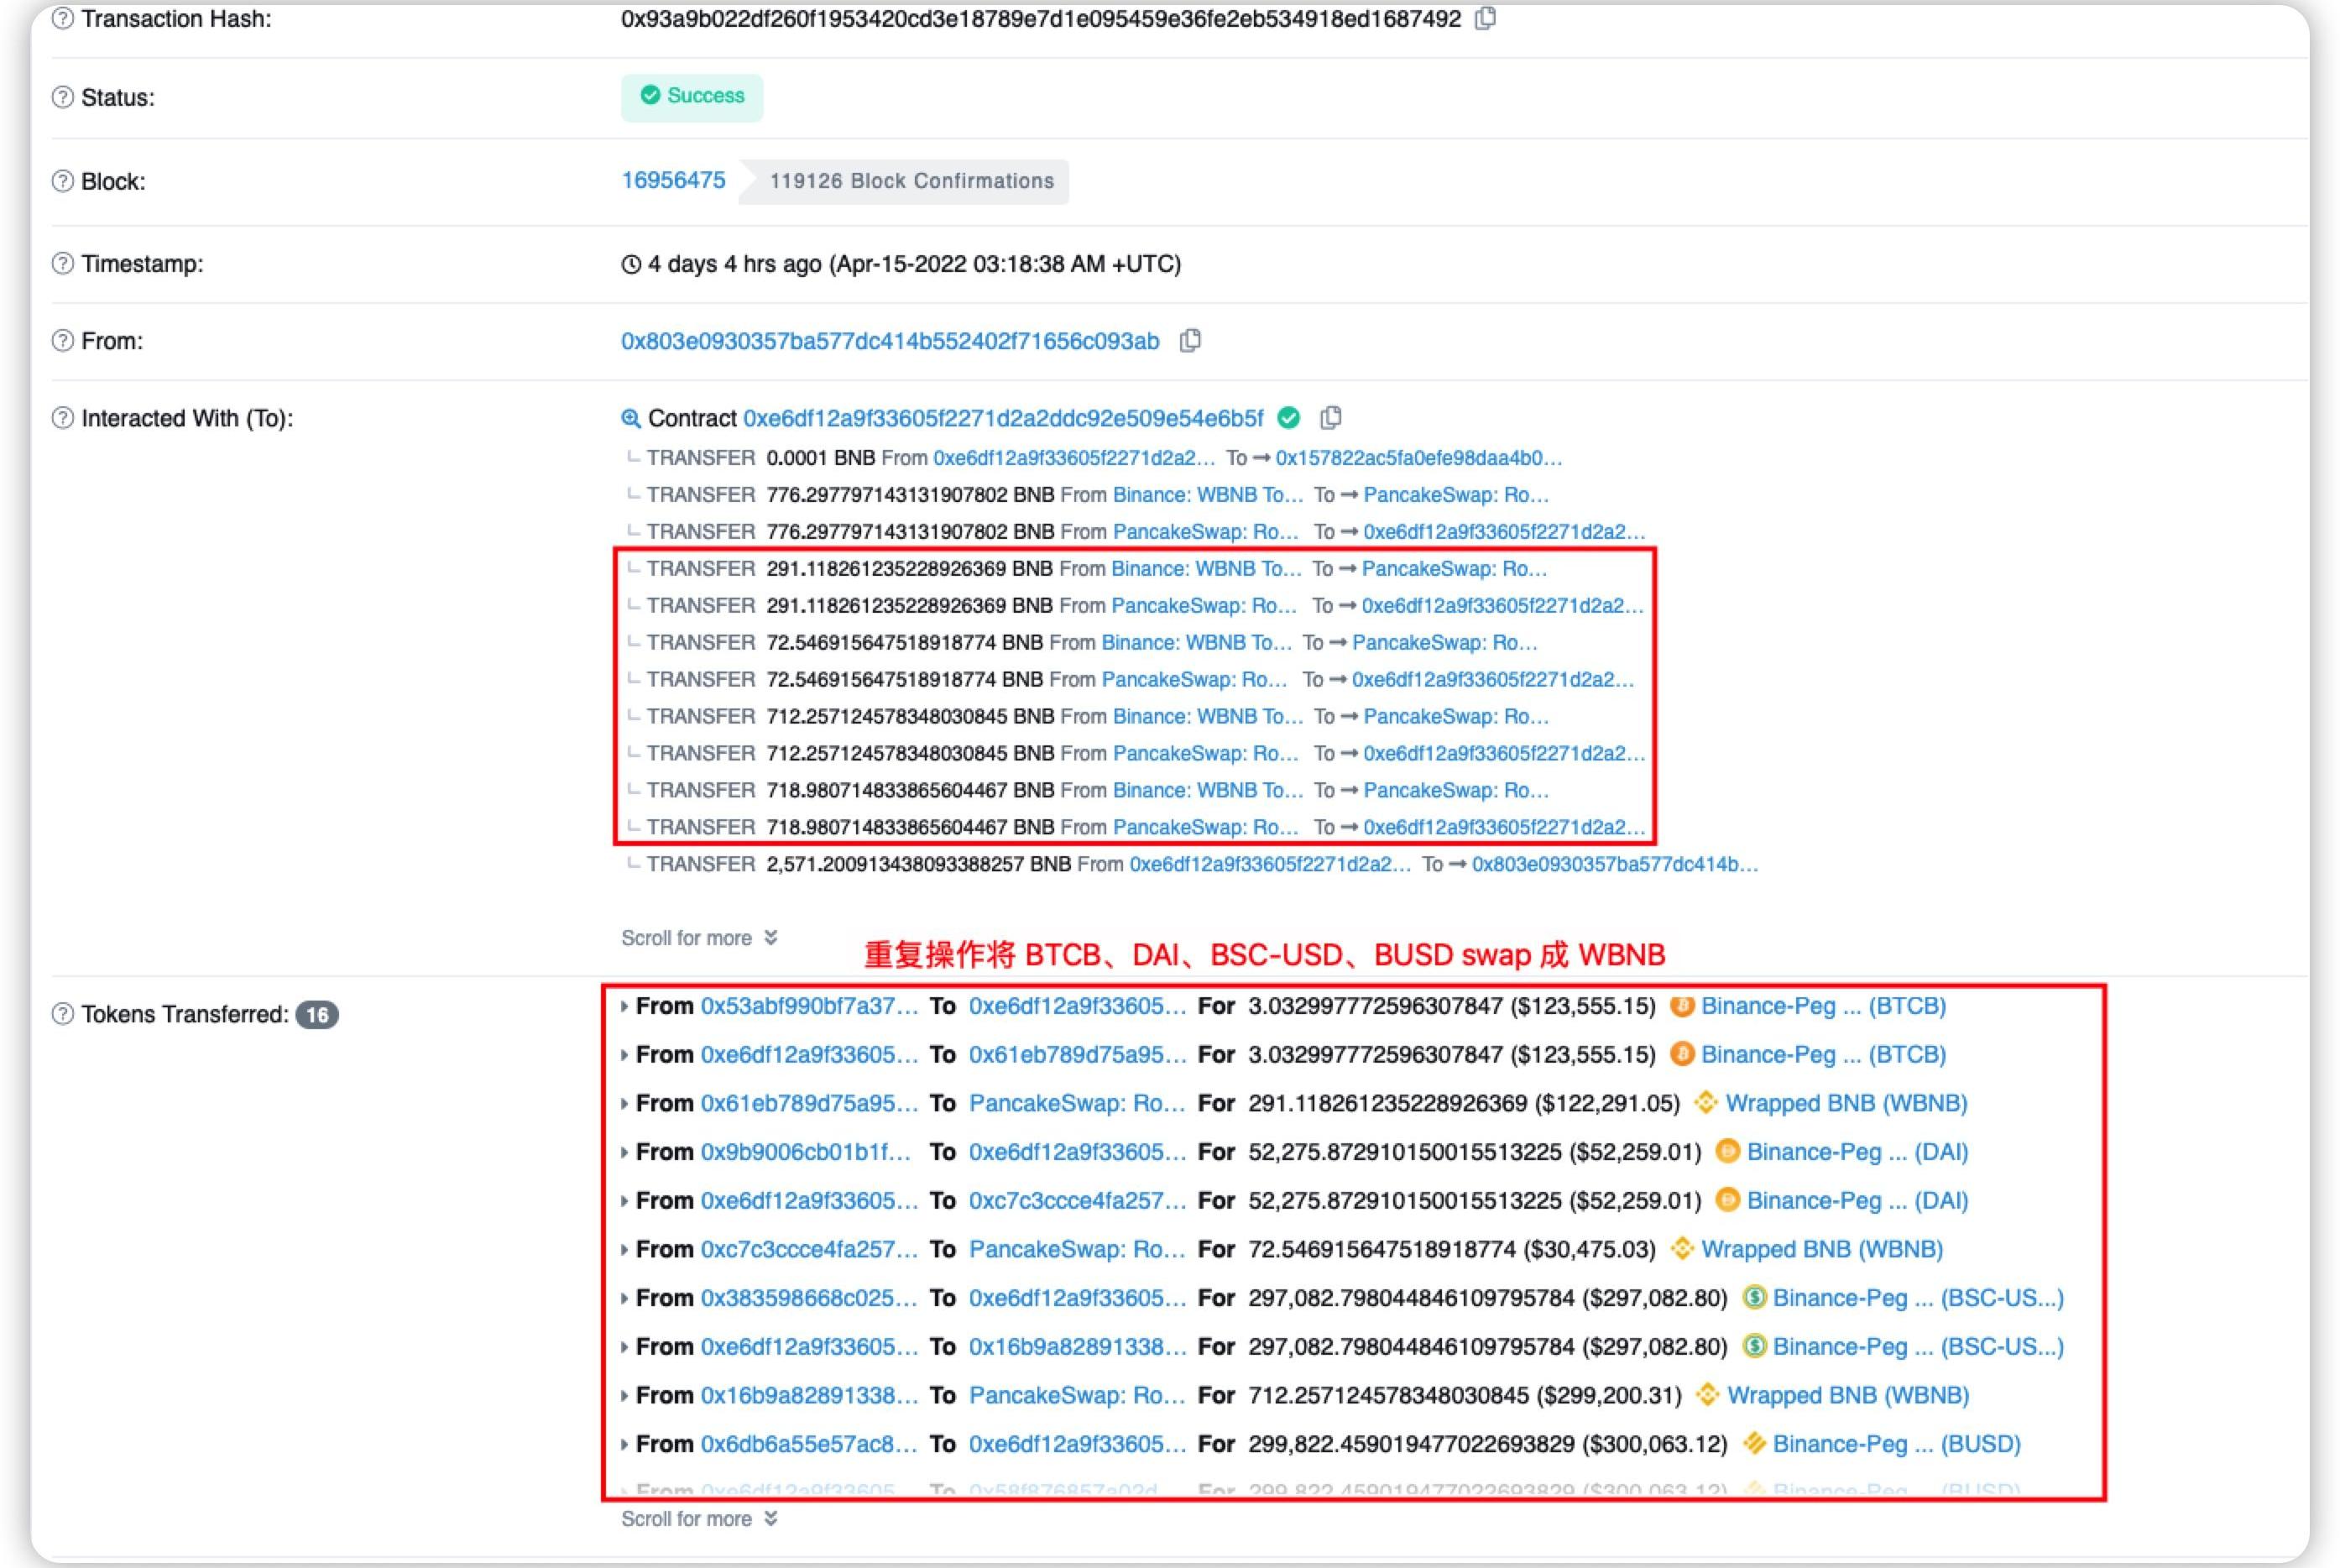
Task: Click the help icon beside Block
Action: pos(63,181)
